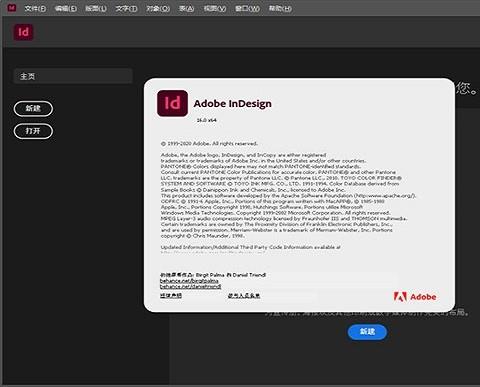480x387 pixels.
Task: Open the 帮助(H) menu
Action: (280, 8)
